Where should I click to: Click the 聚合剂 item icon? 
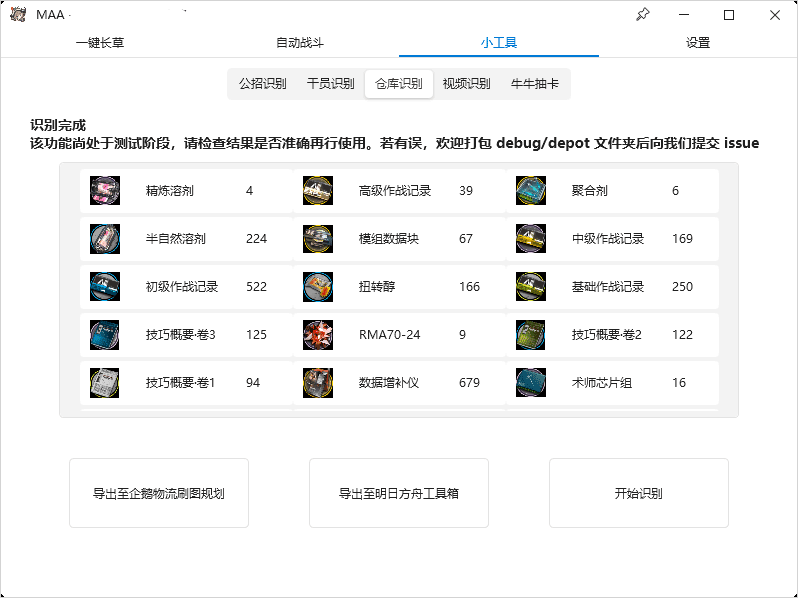[x=531, y=191]
